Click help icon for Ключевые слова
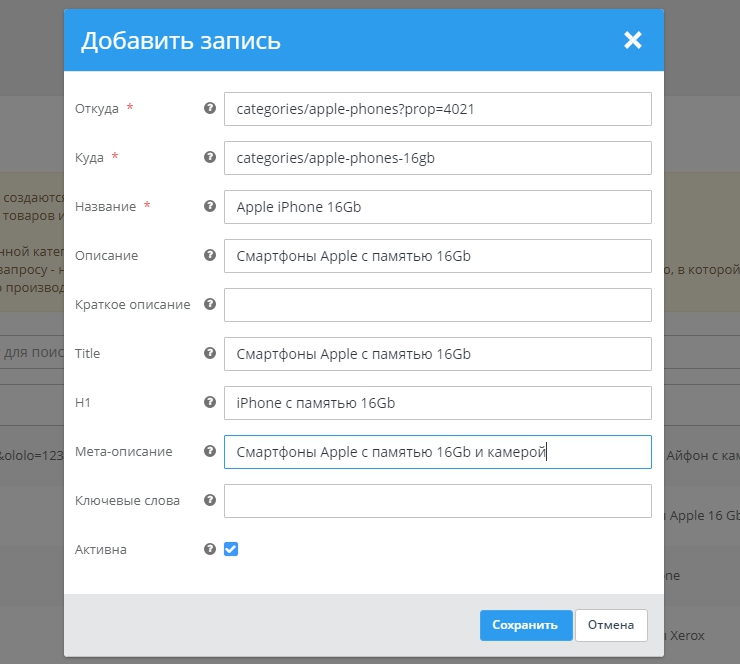 click(210, 500)
